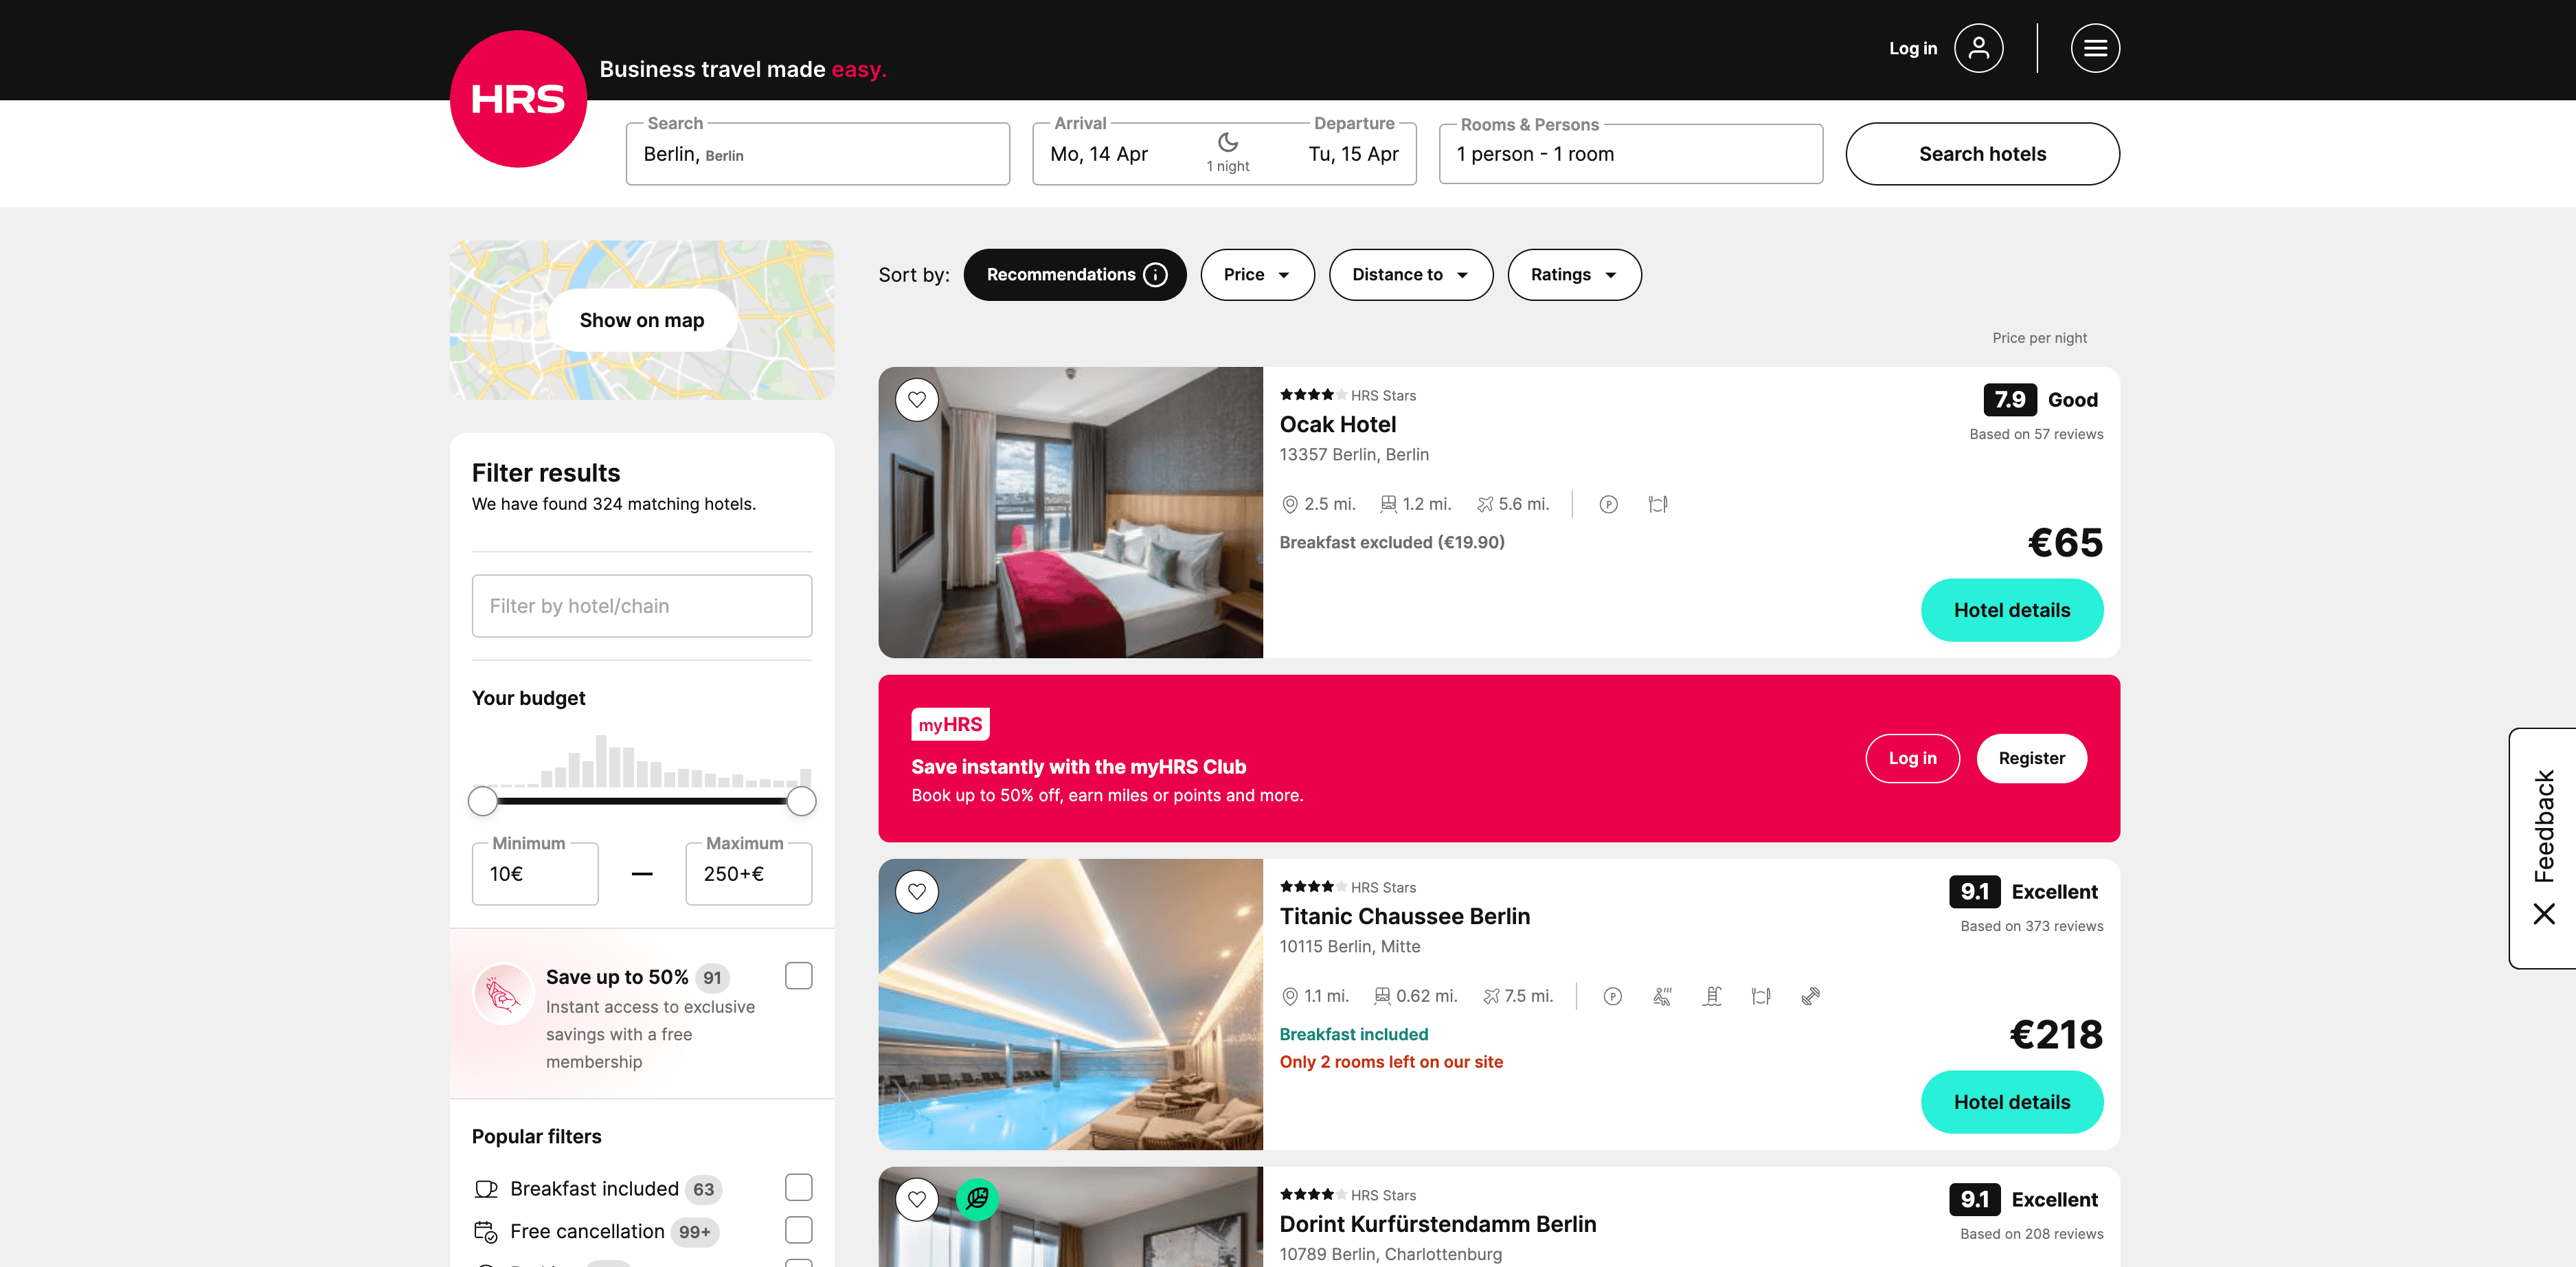The height and width of the screenshot is (1267, 2576).
Task: Close the Feedback side tab
Action: coord(2544,913)
